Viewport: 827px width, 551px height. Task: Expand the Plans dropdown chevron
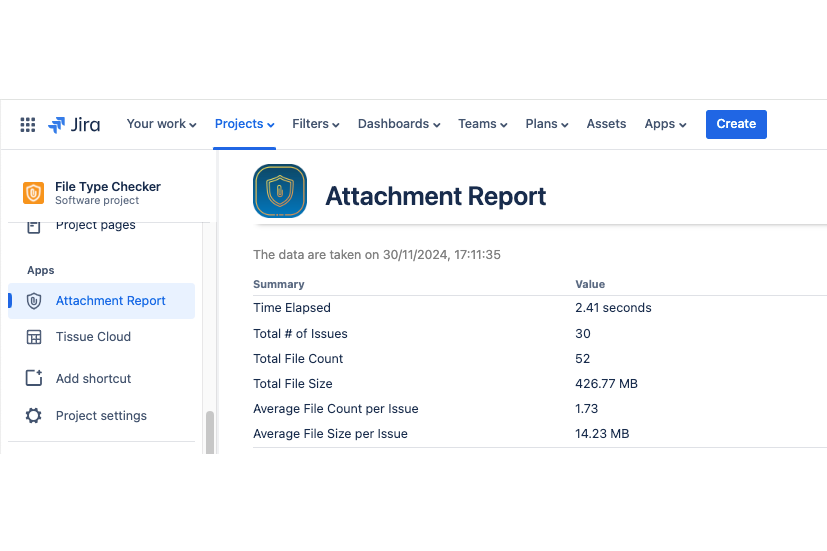click(x=564, y=125)
